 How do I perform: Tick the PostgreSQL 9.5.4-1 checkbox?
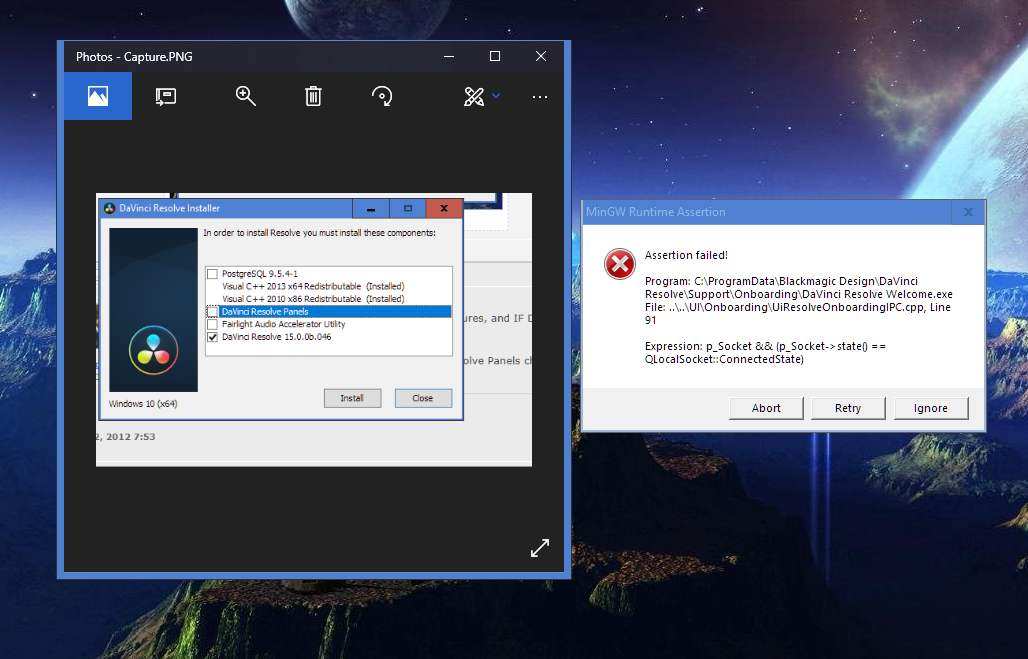tap(212, 274)
